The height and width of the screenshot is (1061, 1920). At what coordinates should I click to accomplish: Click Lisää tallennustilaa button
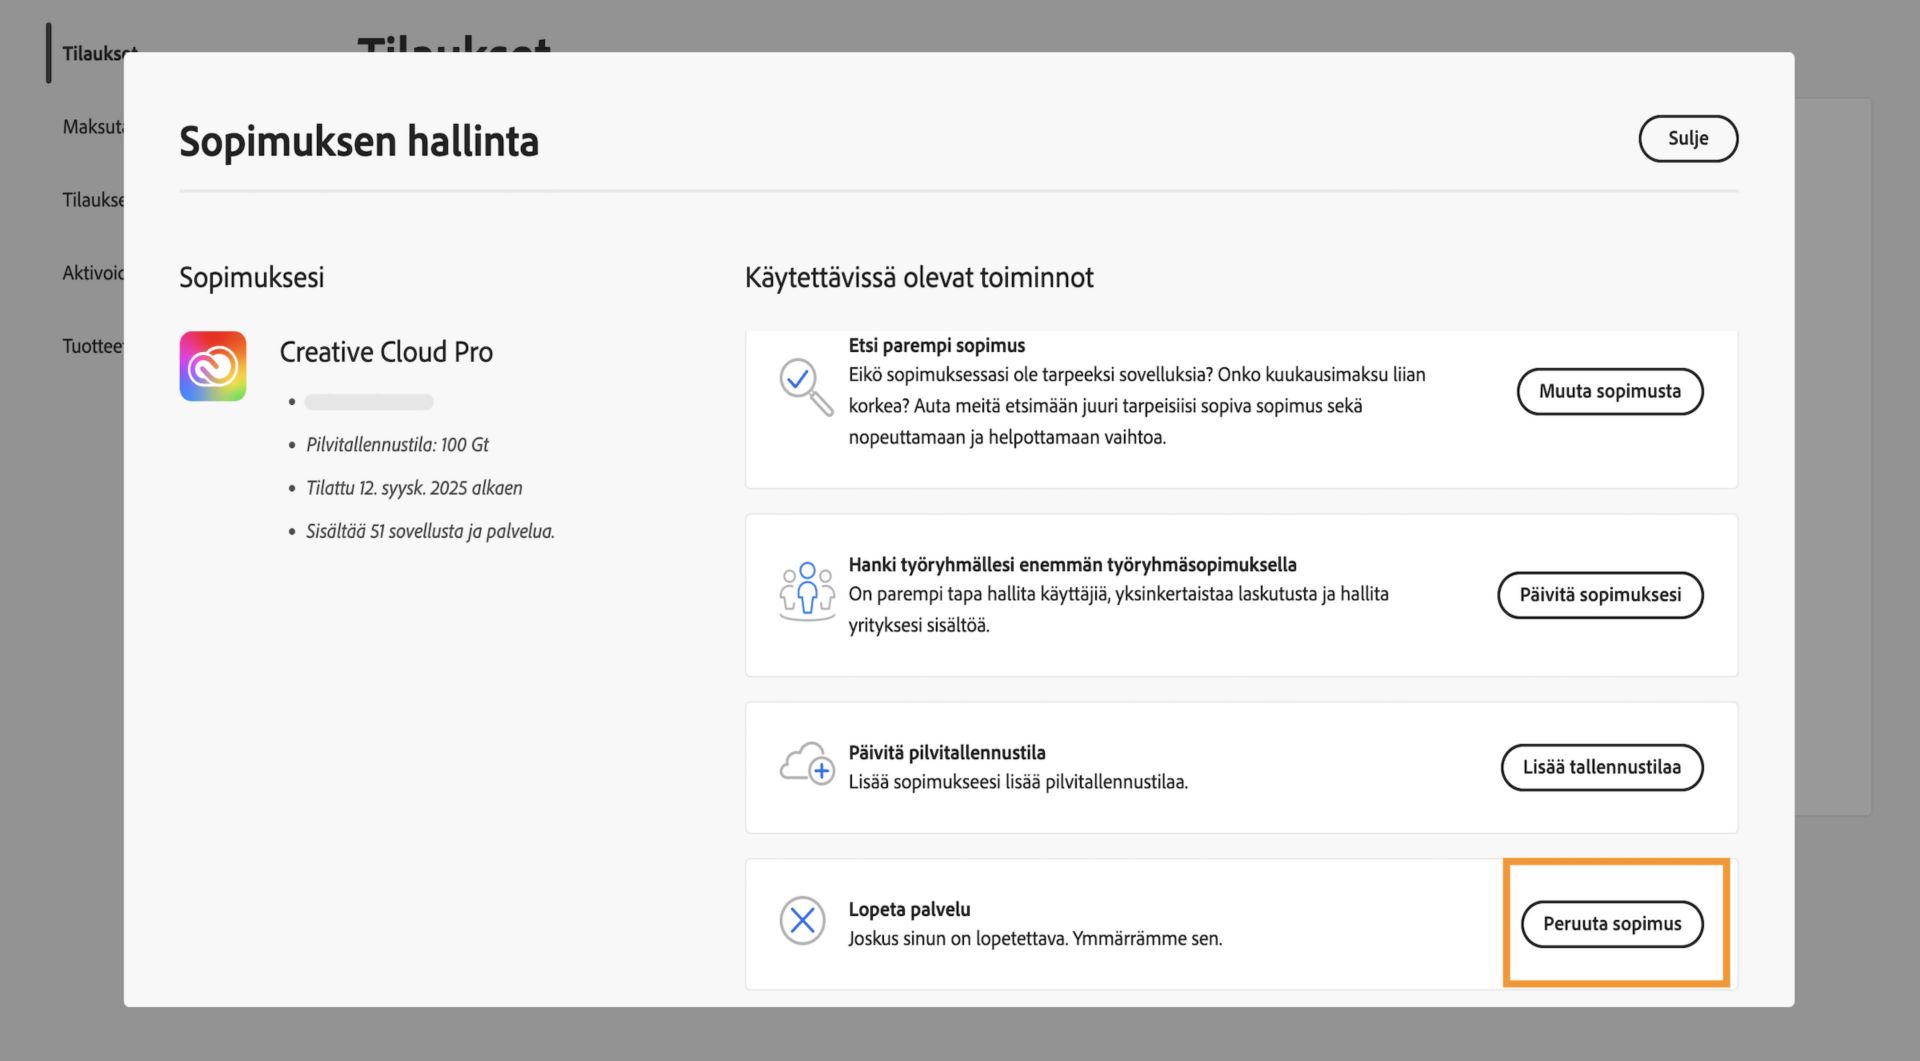click(1601, 767)
